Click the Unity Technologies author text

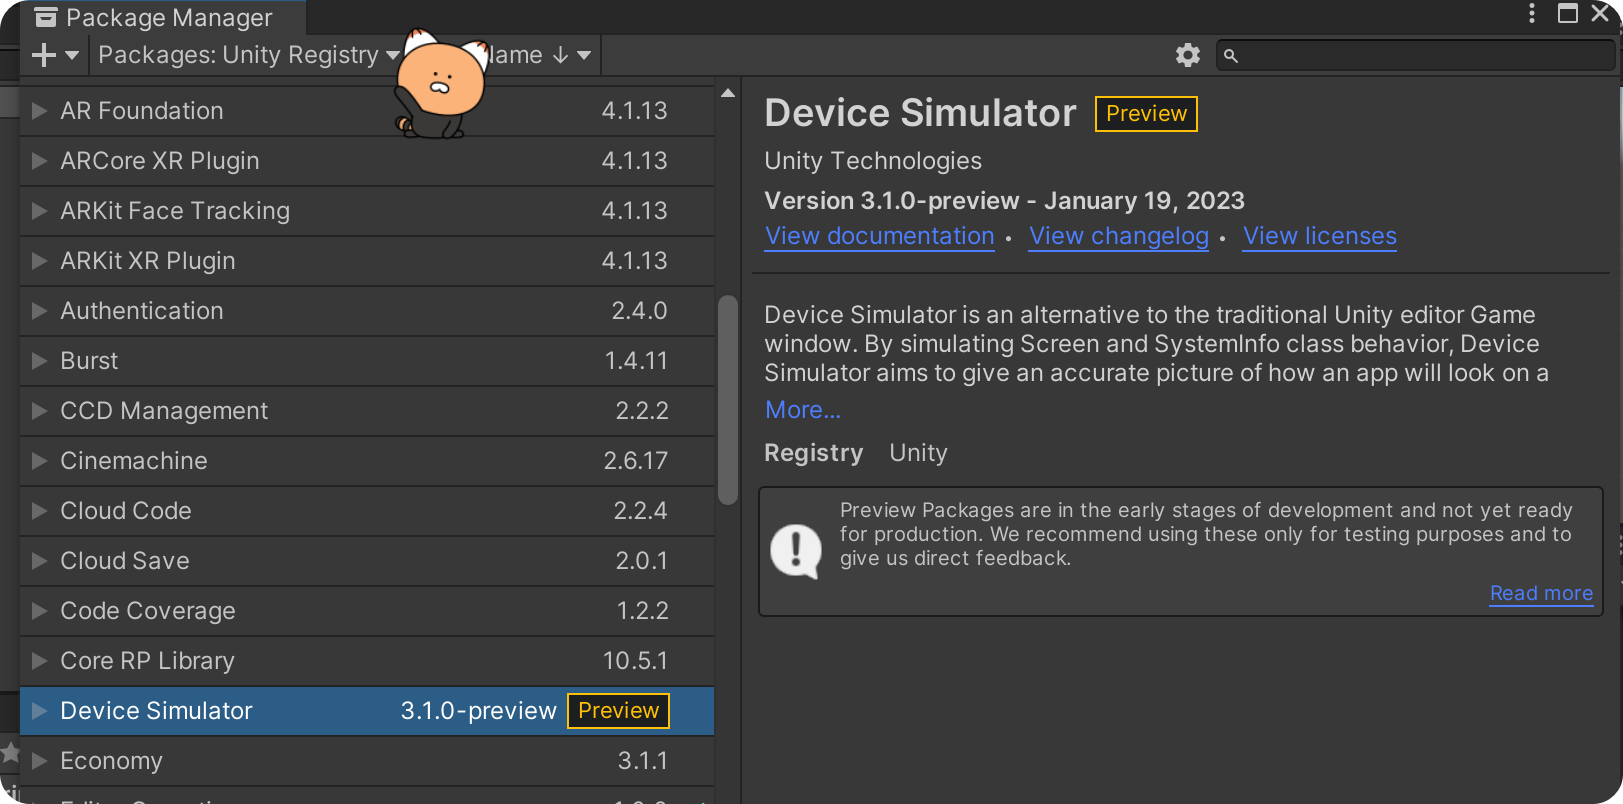pos(873,161)
